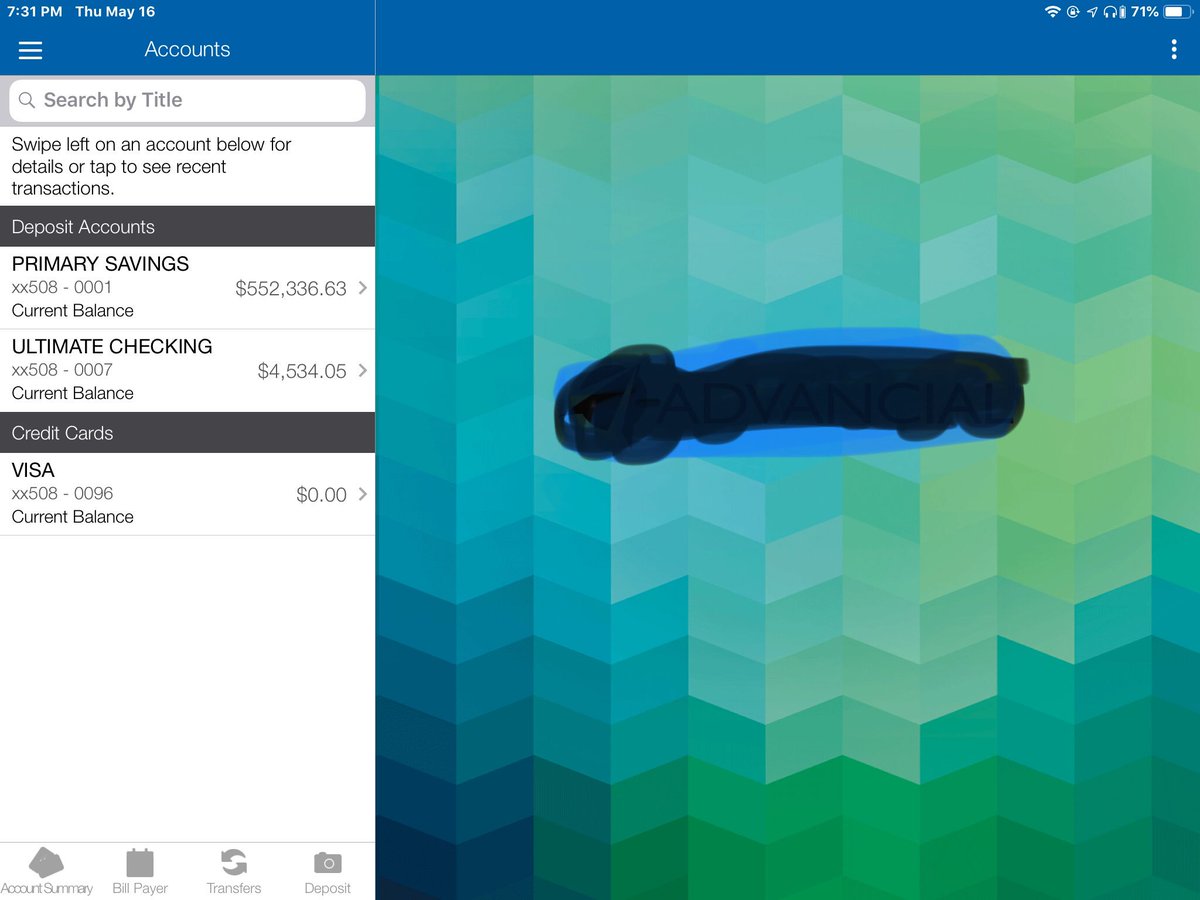
Task: Tap account number xx508 - 0096
Action: coord(62,493)
